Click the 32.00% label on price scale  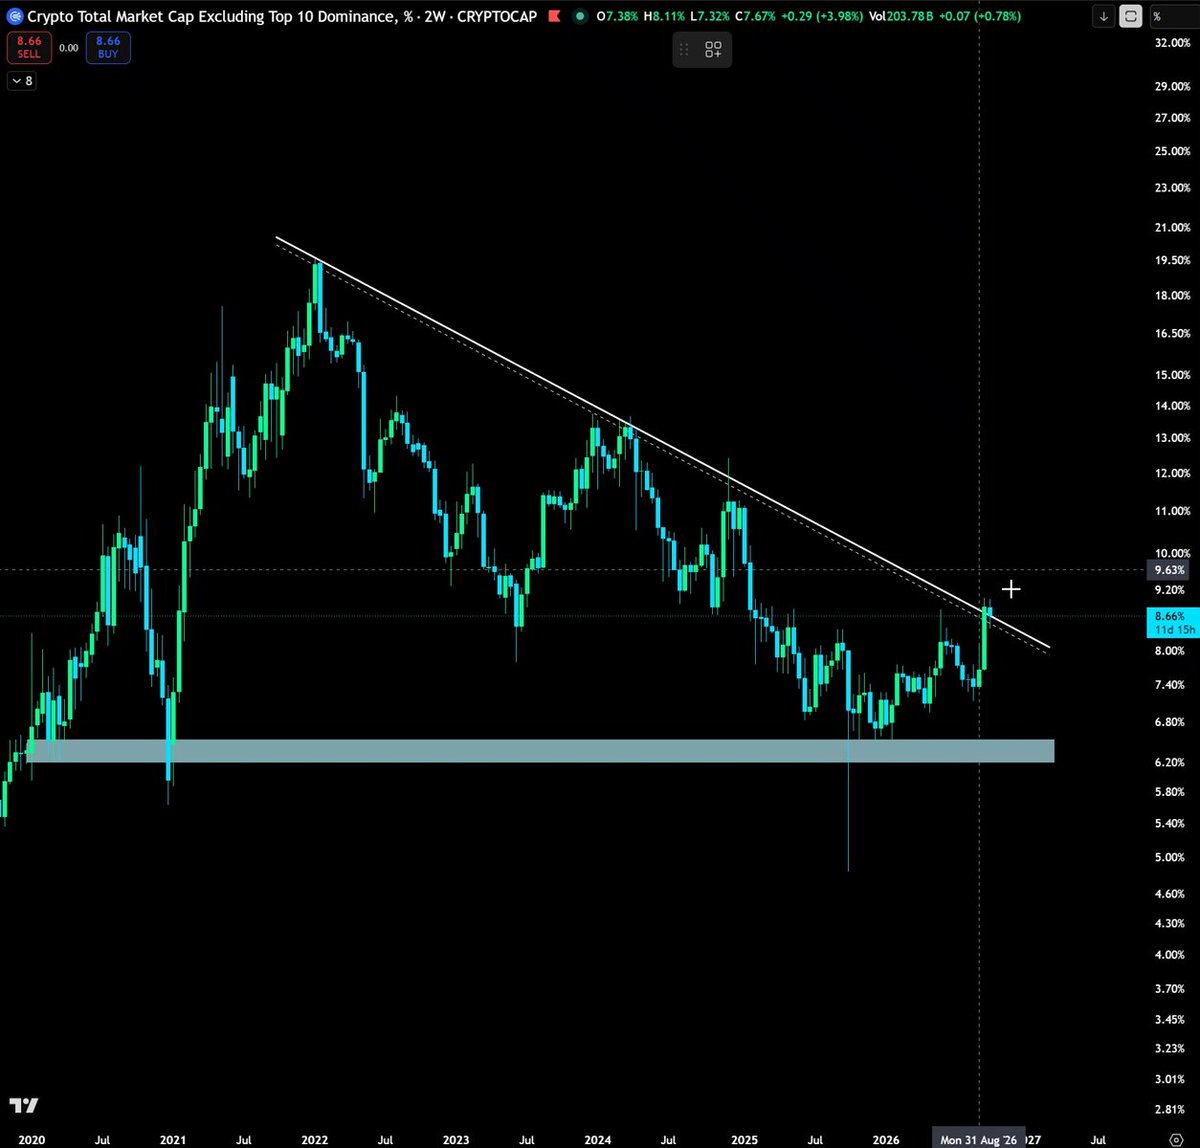coord(1172,43)
